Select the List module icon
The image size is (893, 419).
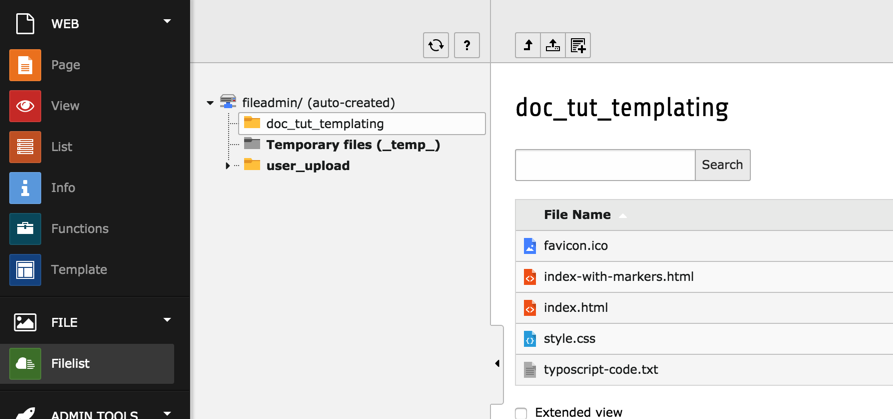25,147
